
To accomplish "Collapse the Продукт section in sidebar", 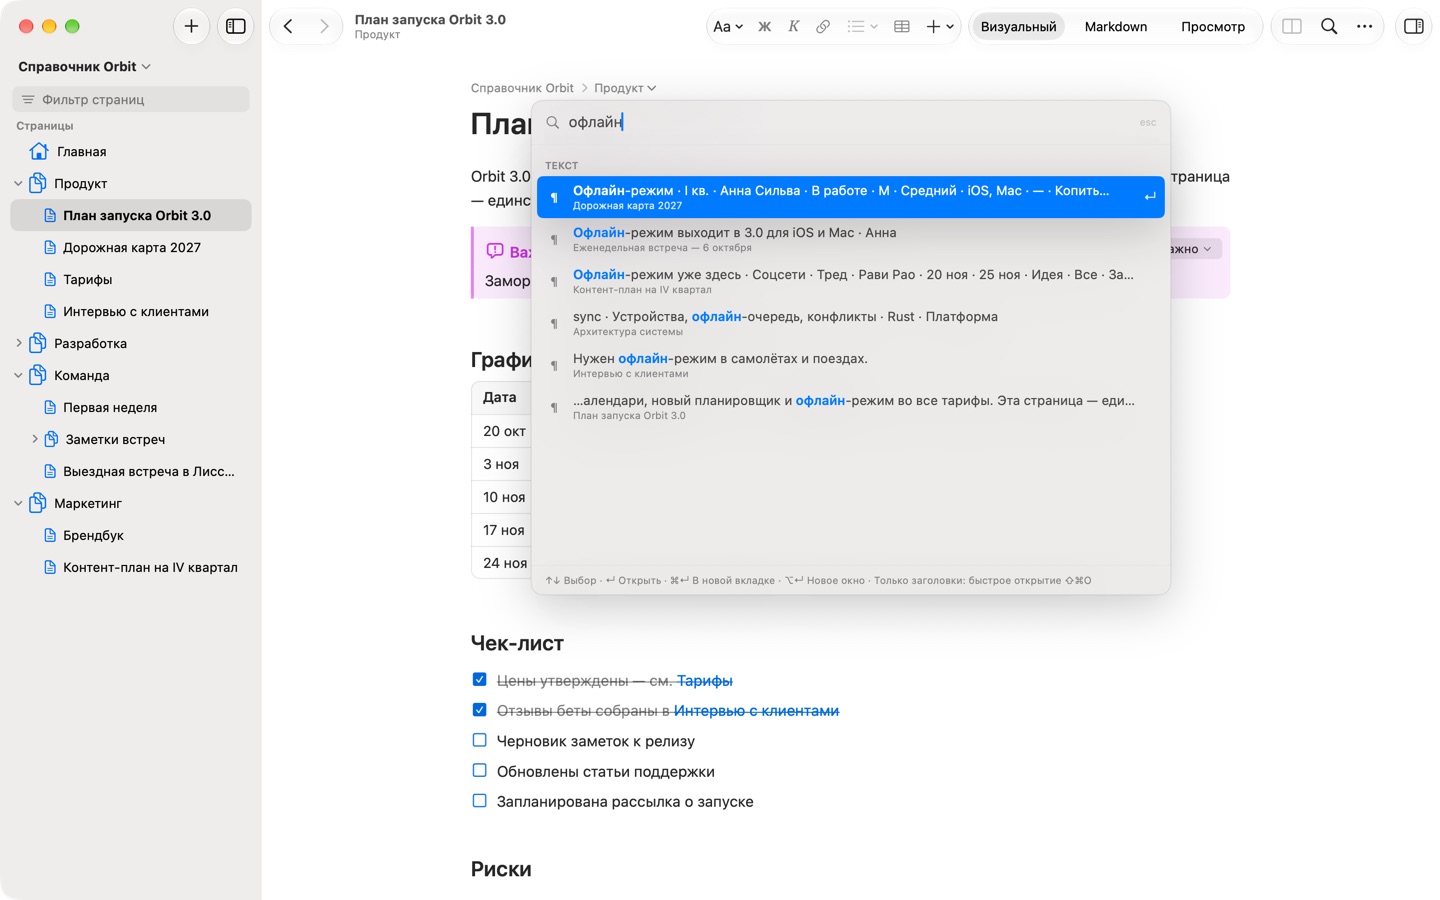I will [x=18, y=184].
